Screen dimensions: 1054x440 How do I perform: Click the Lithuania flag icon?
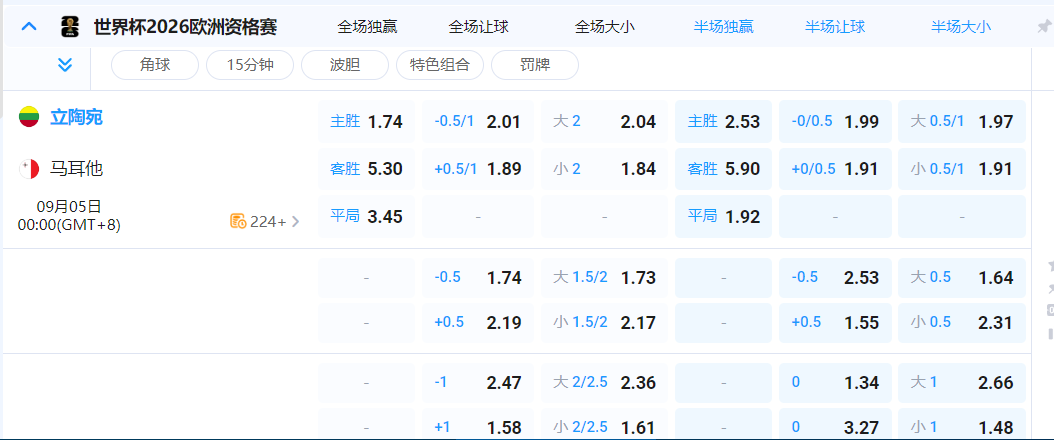[x=29, y=117]
